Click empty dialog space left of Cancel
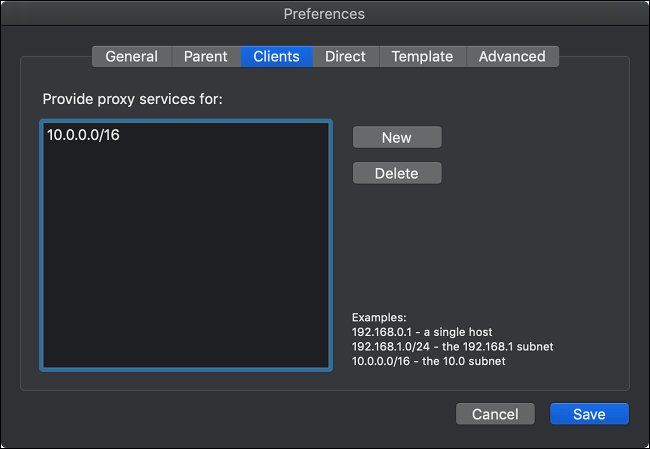Image resolution: width=650 pixels, height=449 pixels. 250,414
